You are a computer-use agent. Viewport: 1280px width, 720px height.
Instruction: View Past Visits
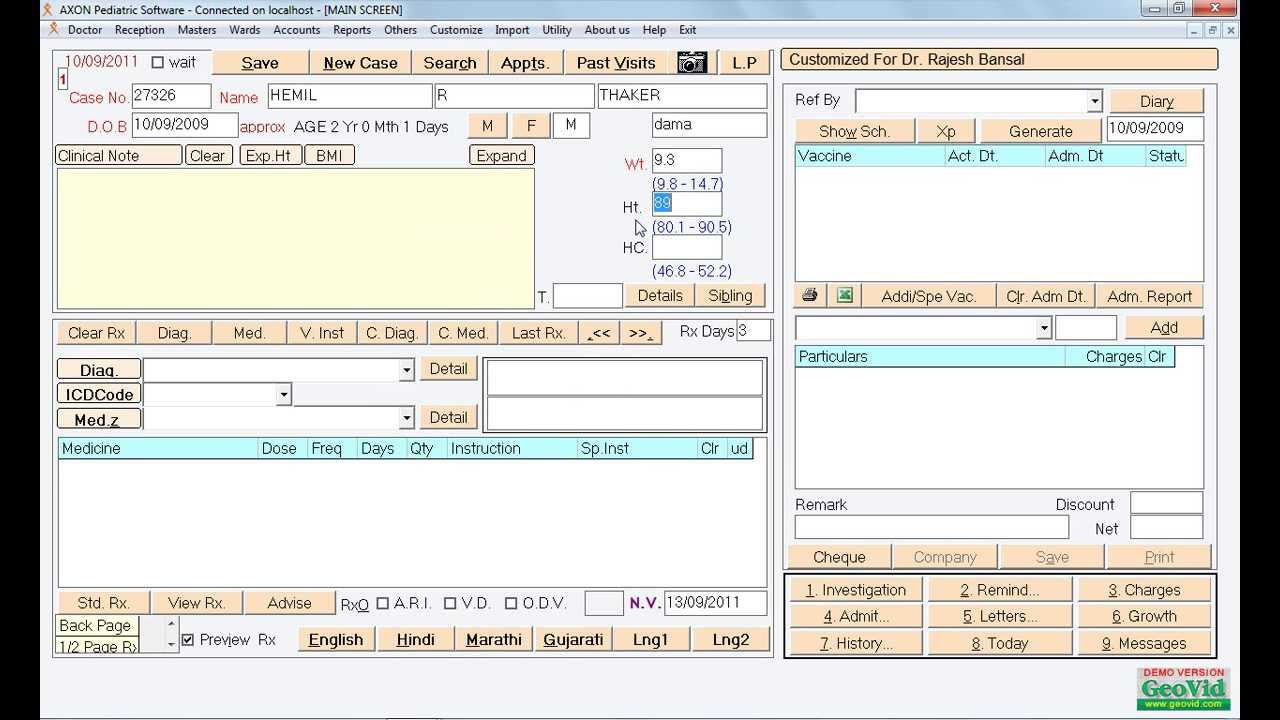616,63
